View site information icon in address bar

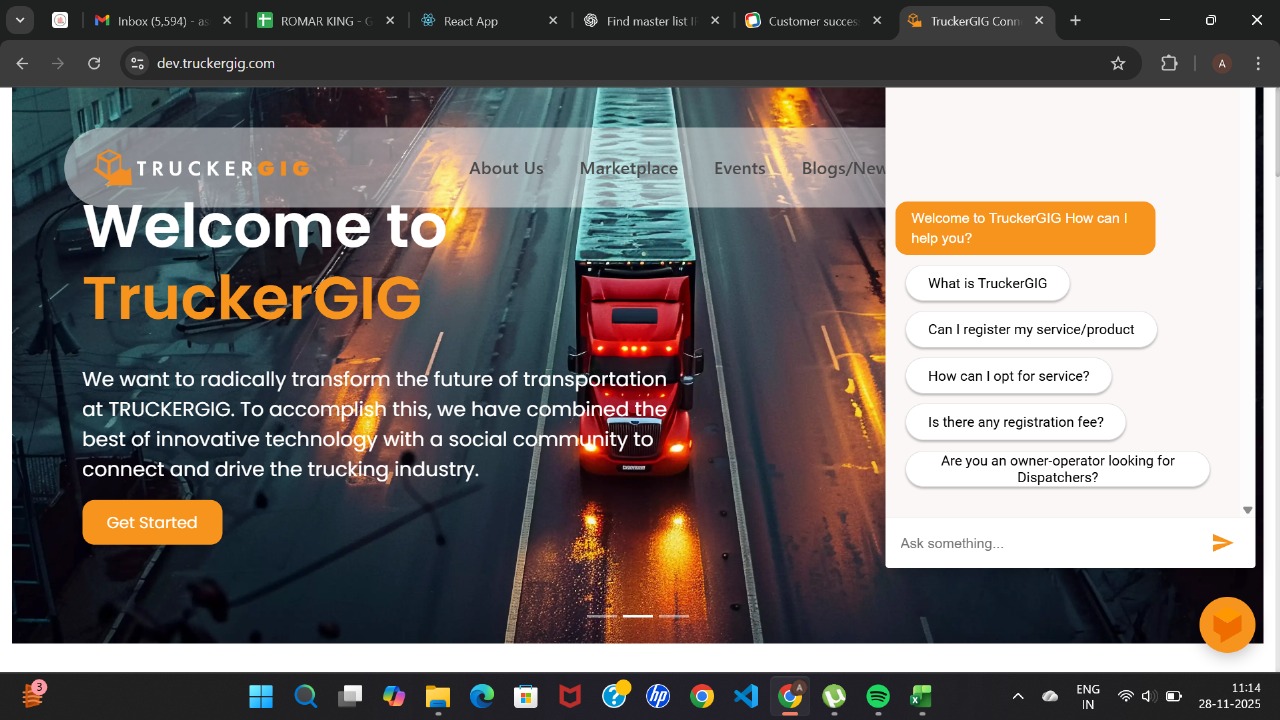pyautogui.click(x=138, y=63)
